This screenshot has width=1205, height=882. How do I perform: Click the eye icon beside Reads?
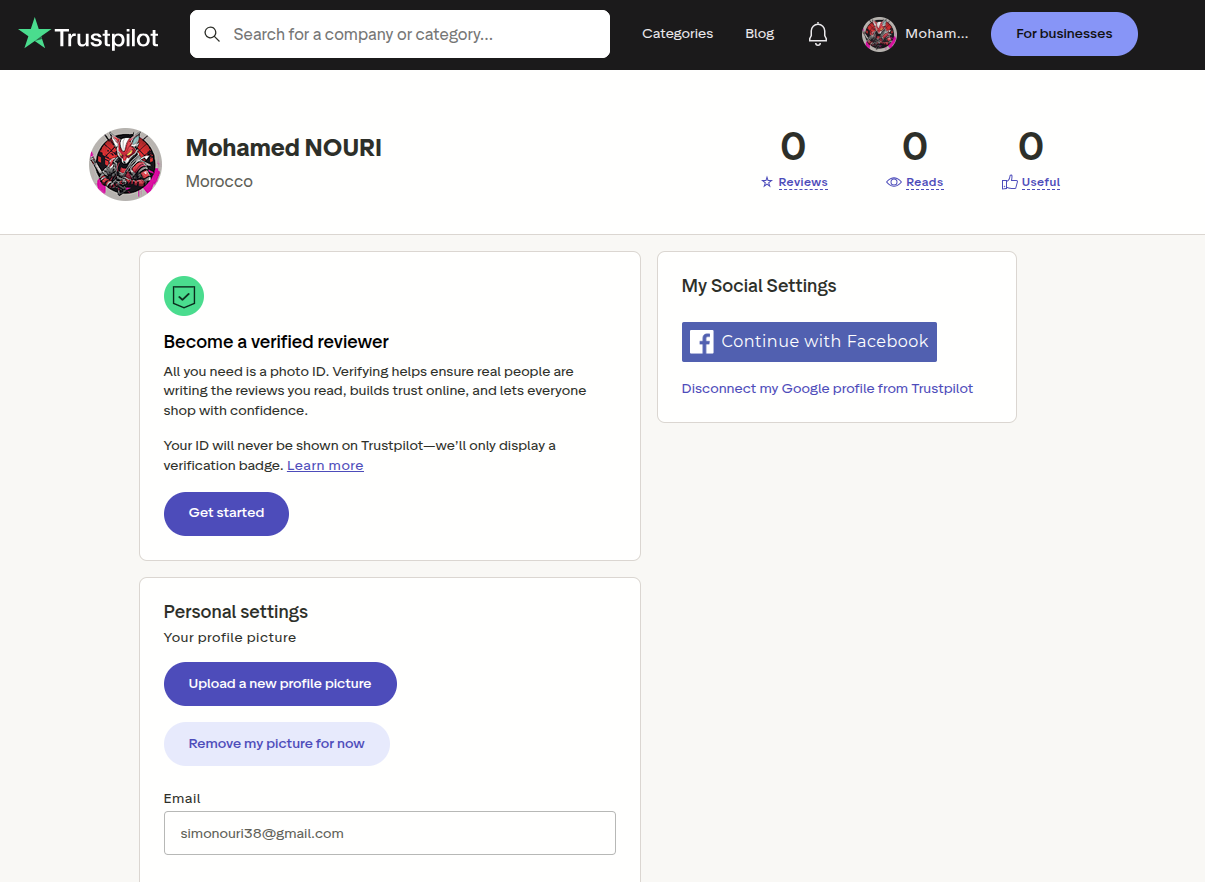[894, 182]
